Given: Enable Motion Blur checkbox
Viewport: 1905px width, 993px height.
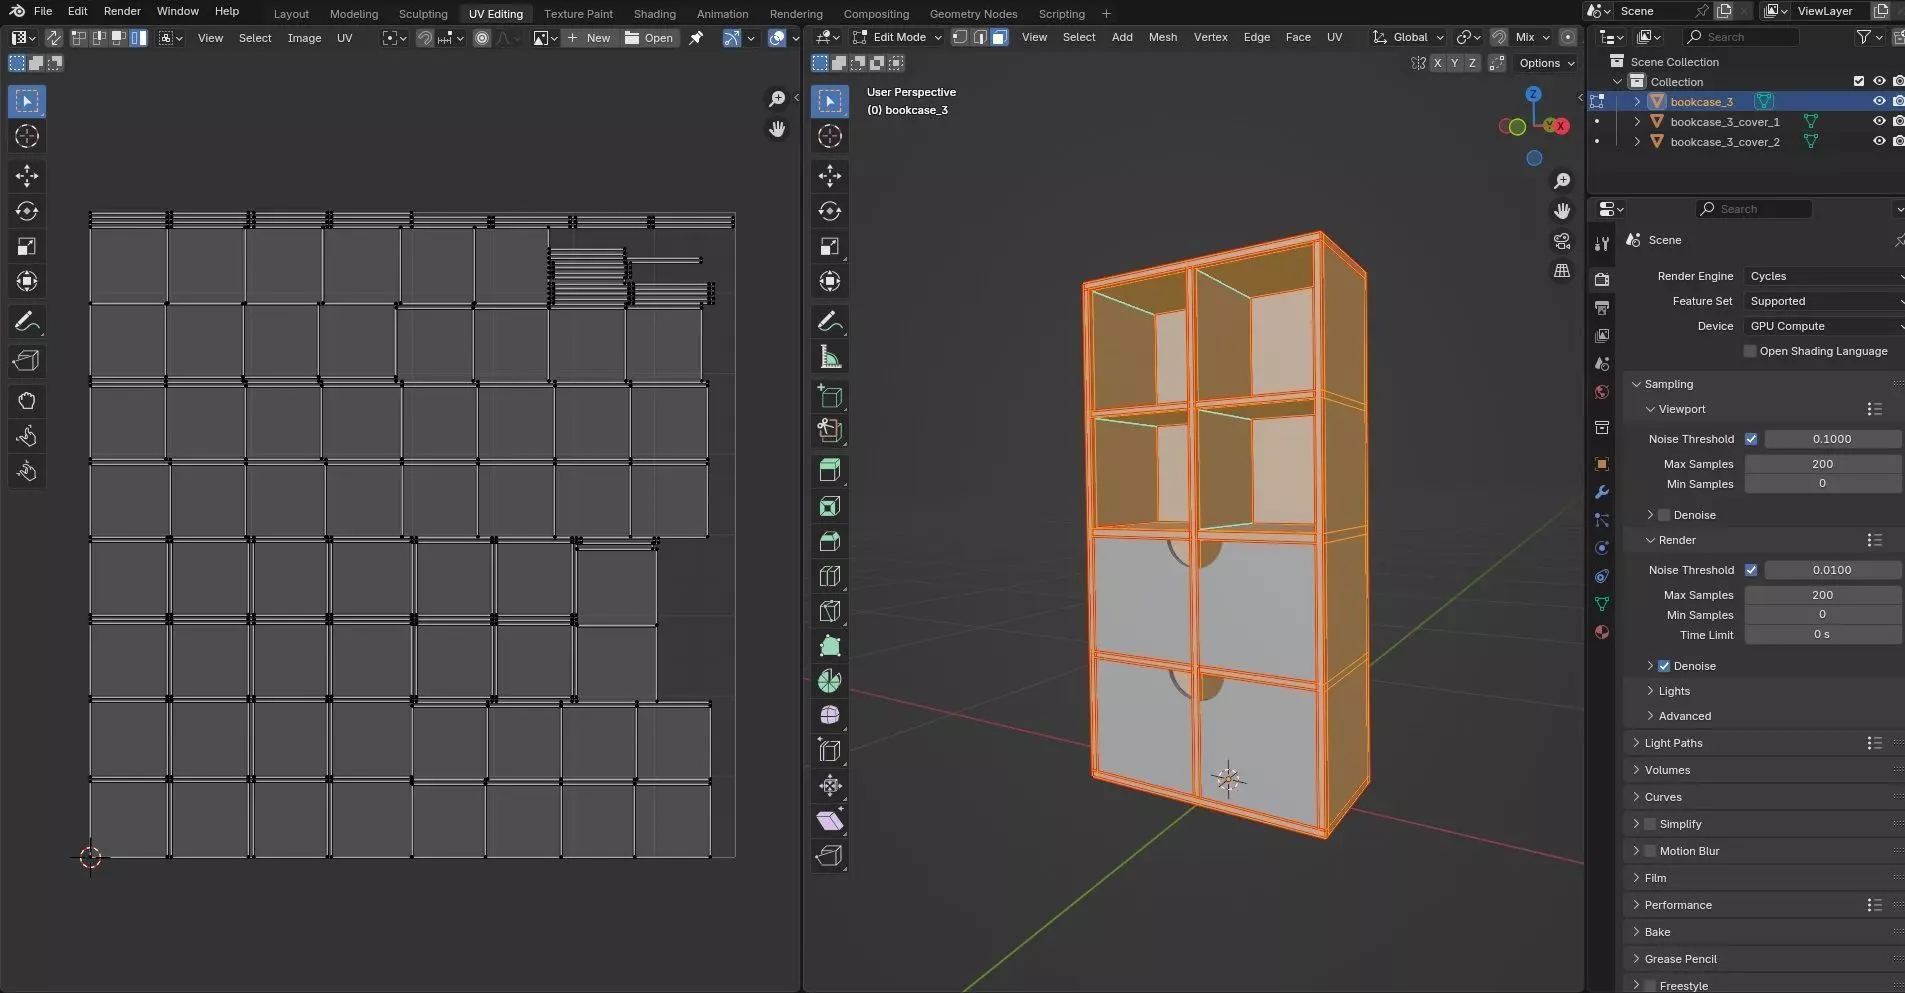Looking at the screenshot, I should pyautogui.click(x=1650, y=851).
